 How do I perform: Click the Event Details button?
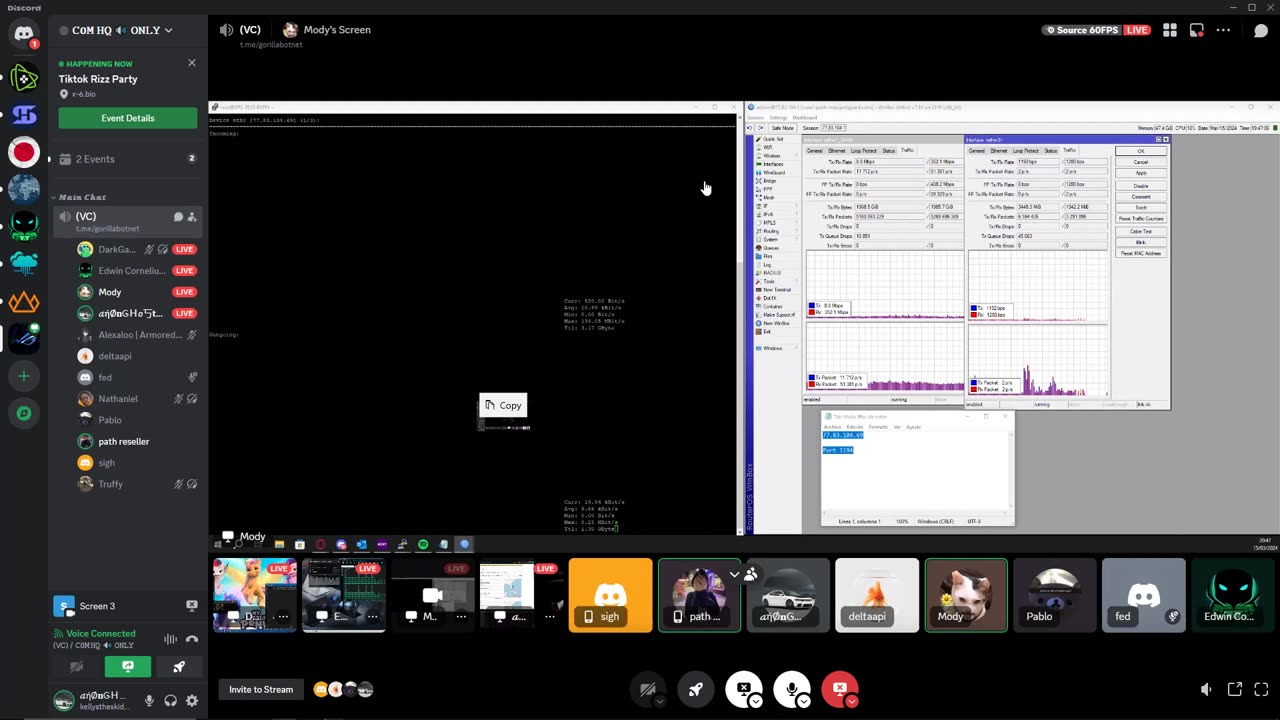(x=127, y=118)
